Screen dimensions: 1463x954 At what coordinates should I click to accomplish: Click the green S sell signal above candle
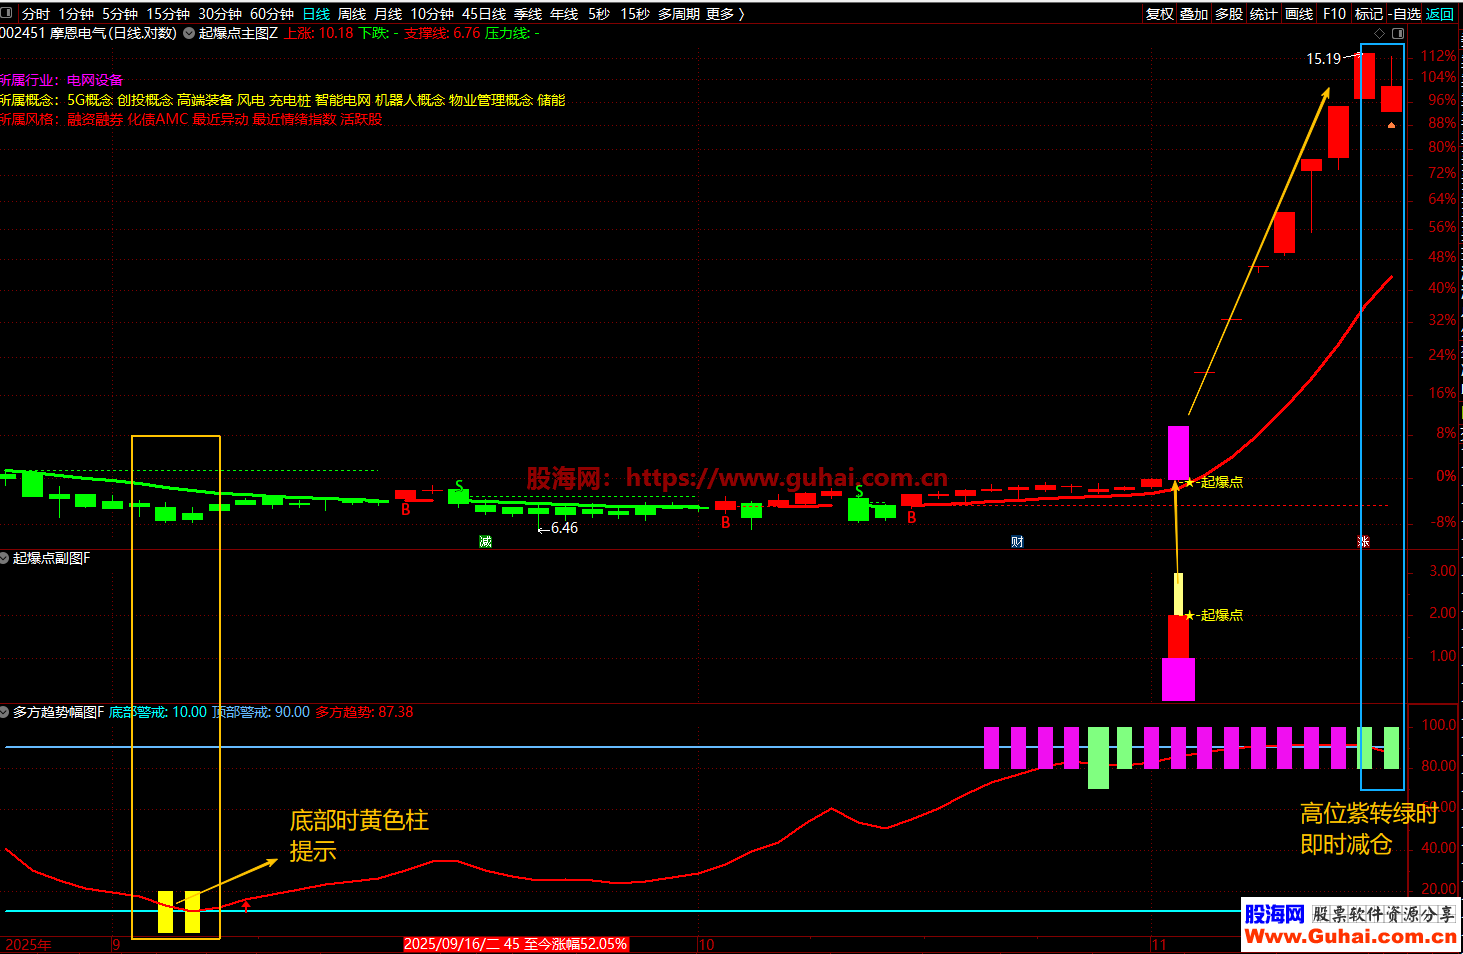click(x=459, y=486)
